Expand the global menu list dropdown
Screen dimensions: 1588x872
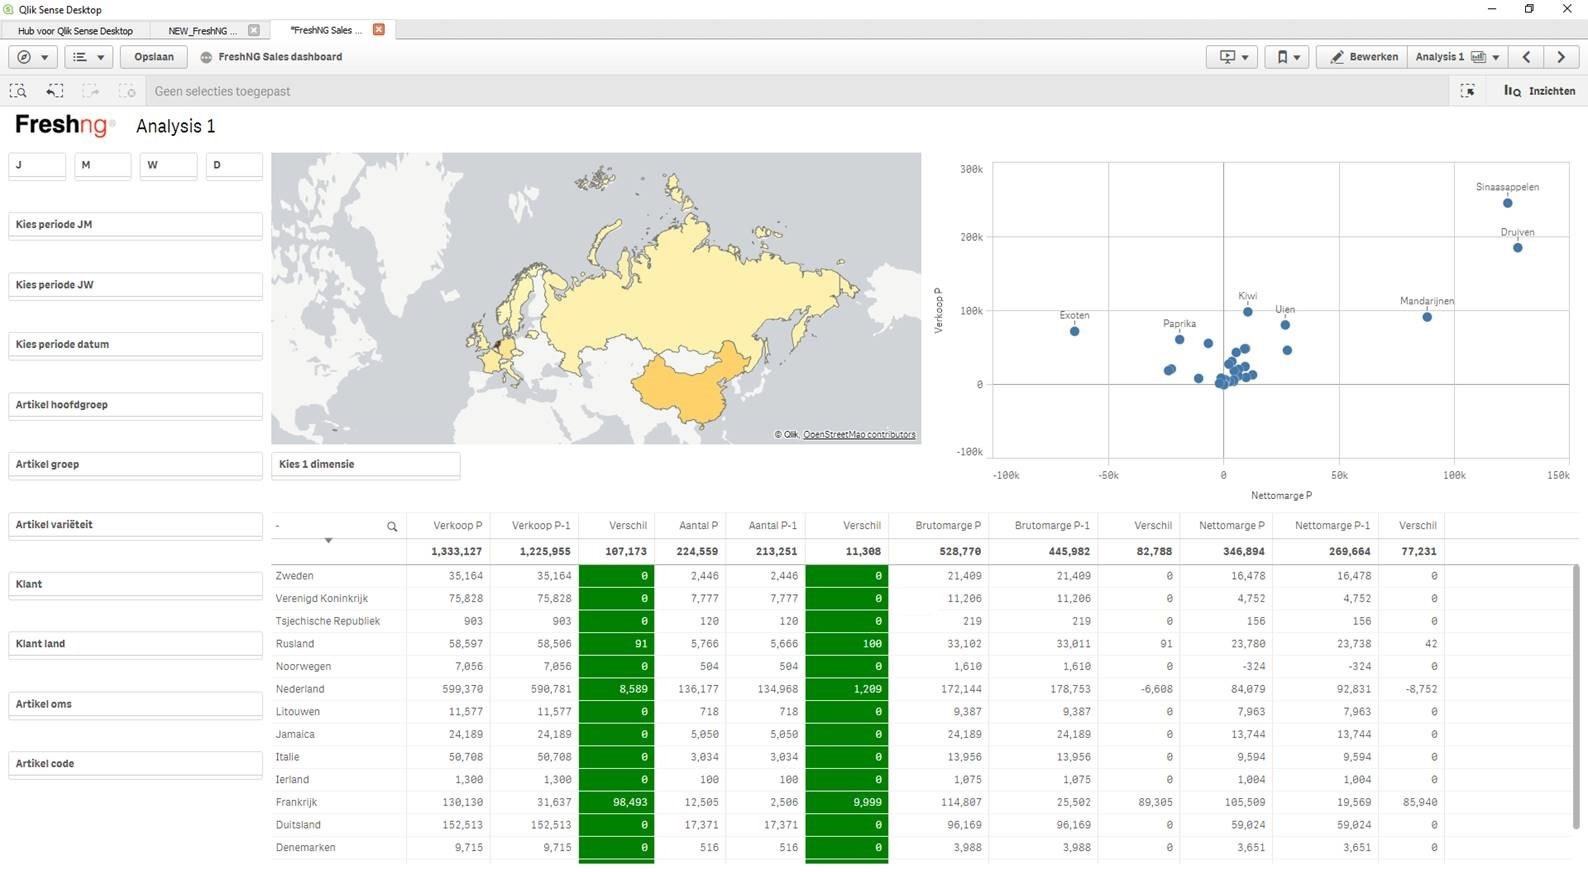coord(88,57)
